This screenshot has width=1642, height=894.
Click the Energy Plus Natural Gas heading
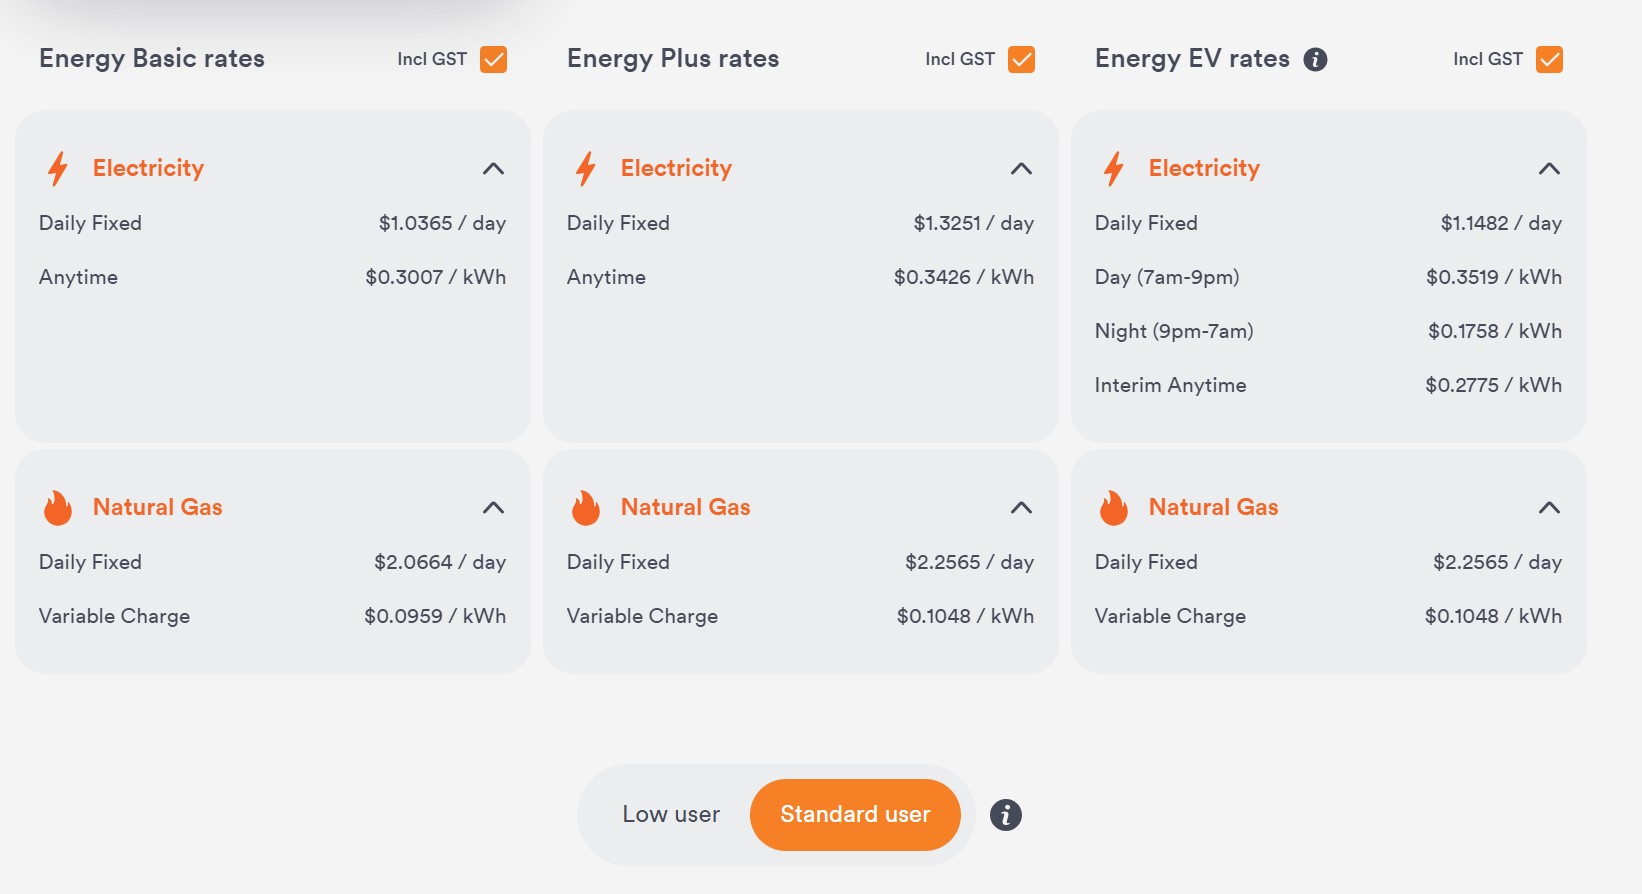pyautogui.click(x=685, y=508)
